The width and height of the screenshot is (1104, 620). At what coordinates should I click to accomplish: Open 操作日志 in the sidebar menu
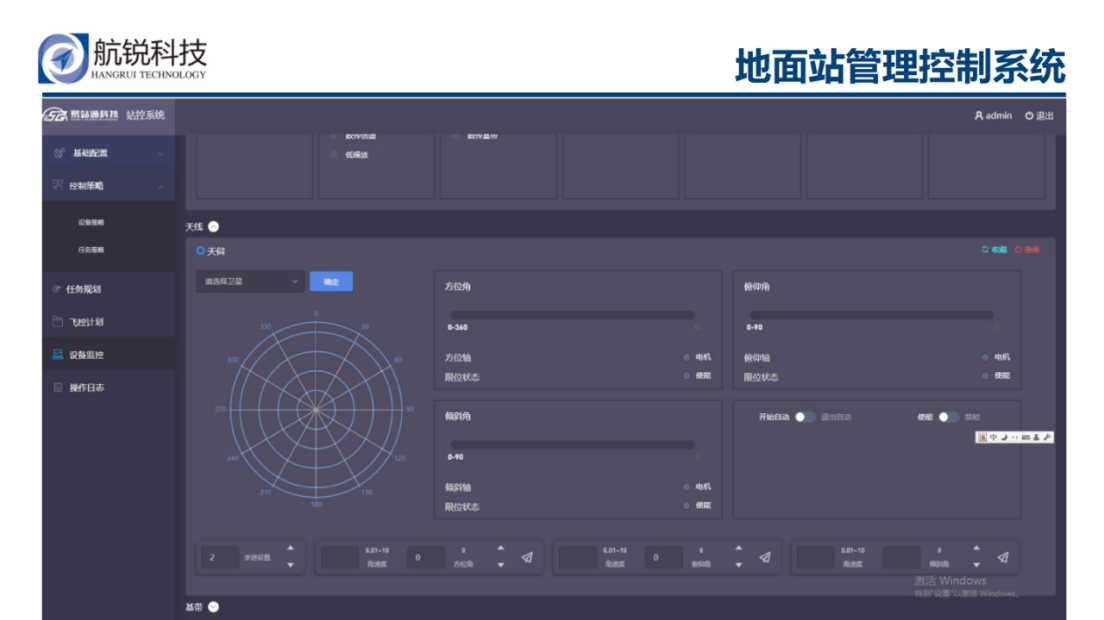pyautogui.click(x=86, y=388)
